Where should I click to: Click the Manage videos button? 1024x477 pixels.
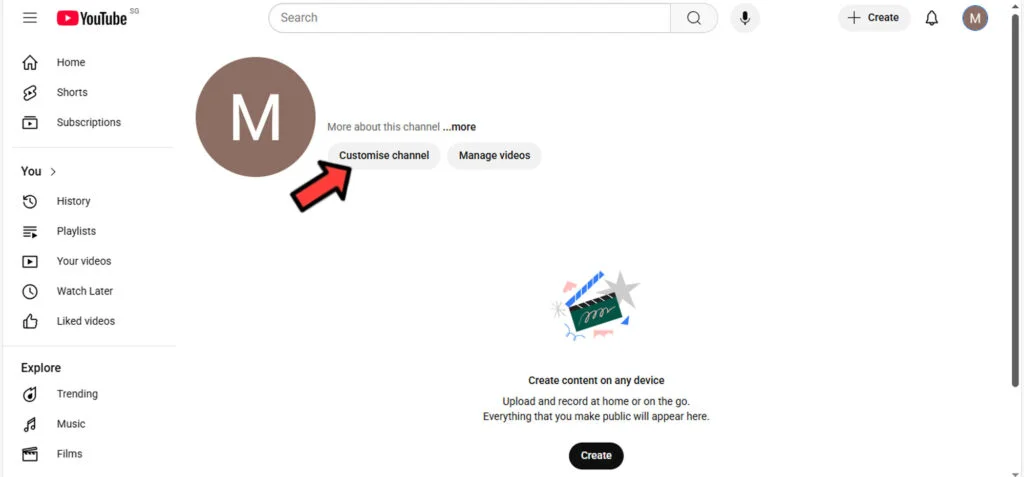click(x=494, y=156)
